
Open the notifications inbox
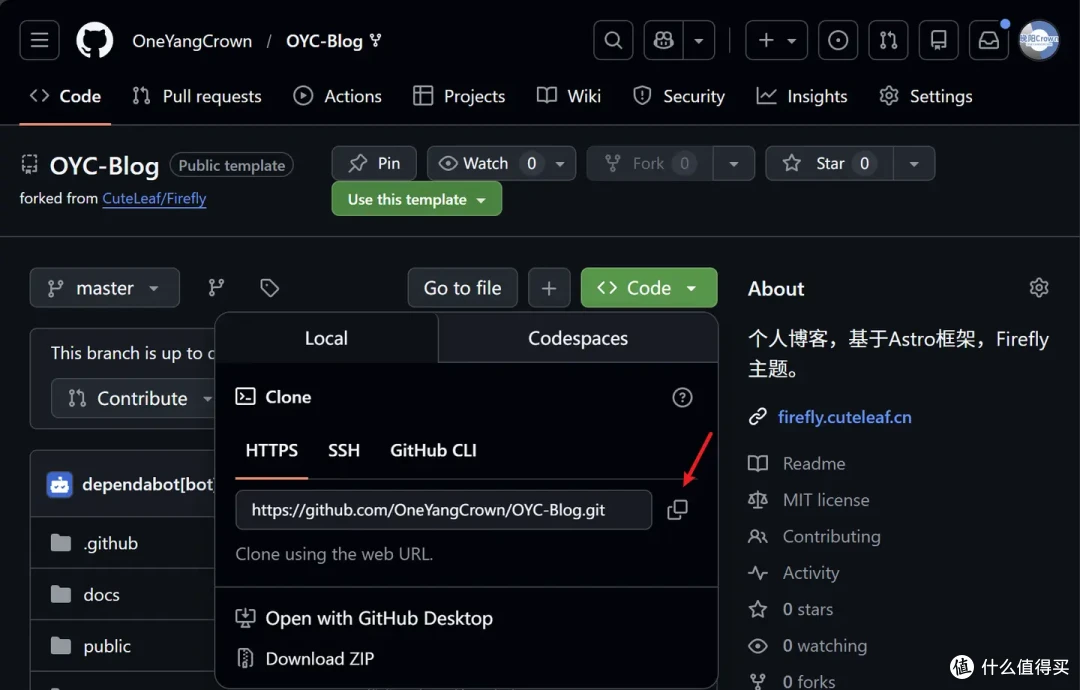coord(989,41)
